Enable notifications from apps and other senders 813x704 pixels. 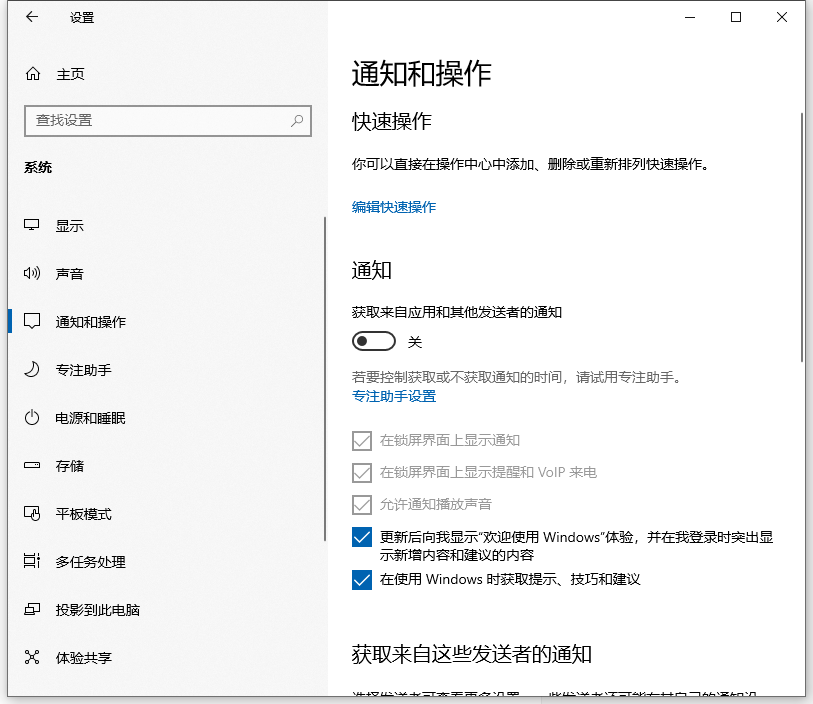[x=373, y=341]
